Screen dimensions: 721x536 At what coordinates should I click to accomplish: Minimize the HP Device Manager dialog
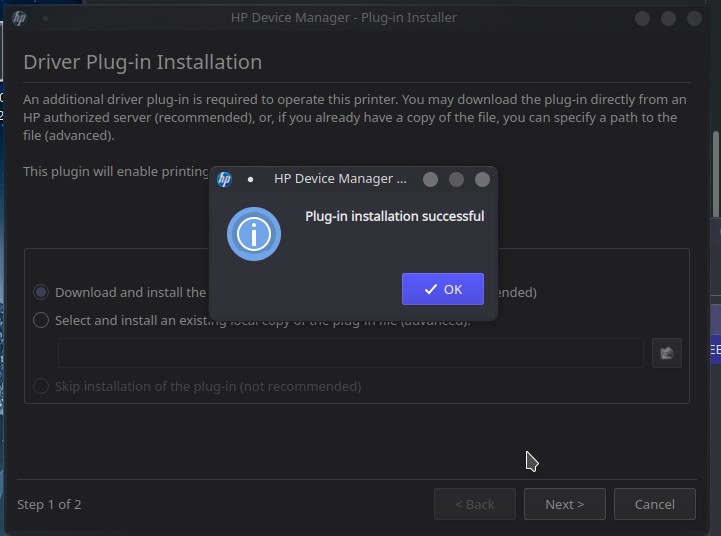click(x=430, y=179)
